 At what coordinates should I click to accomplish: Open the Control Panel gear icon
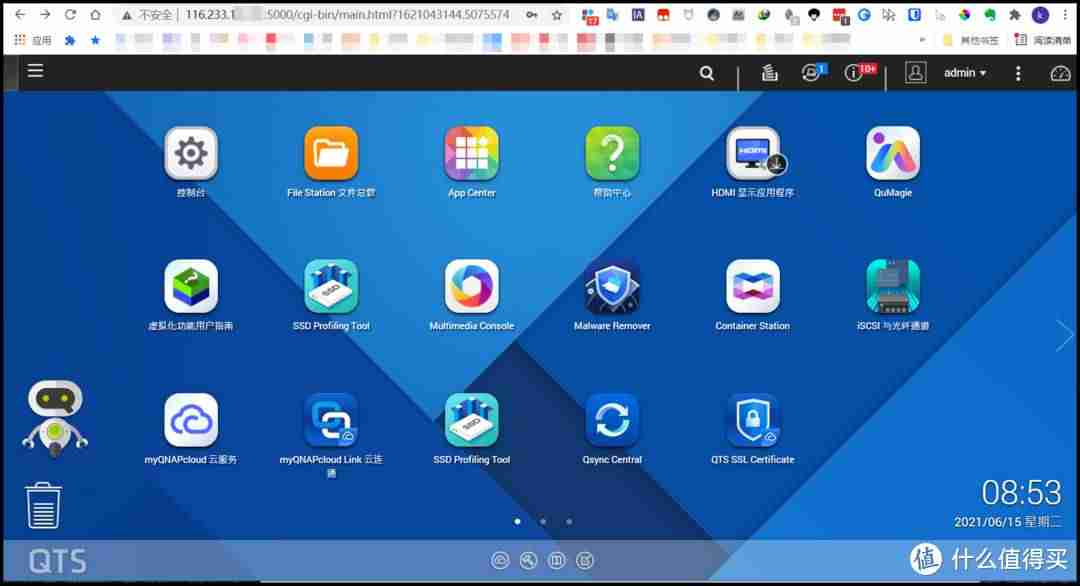pos(191,153)
